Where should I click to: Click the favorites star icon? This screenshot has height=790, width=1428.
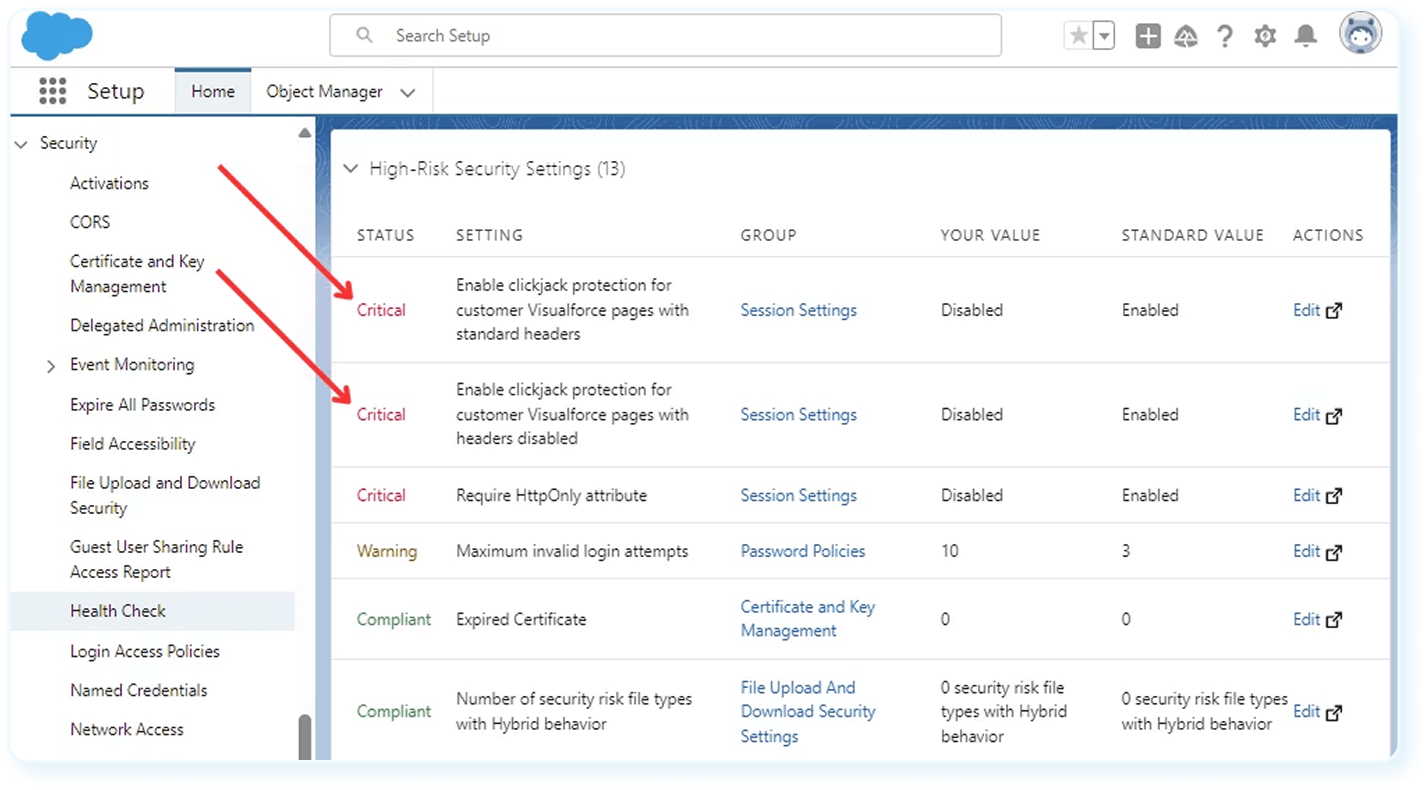[1078, 36]
